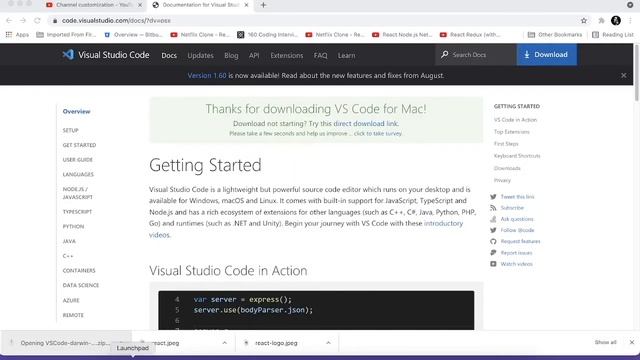This screenshot has height=360, width=640.
Task: Open the API navigation item
Action: pyautogui.click(x=254, y=56)
